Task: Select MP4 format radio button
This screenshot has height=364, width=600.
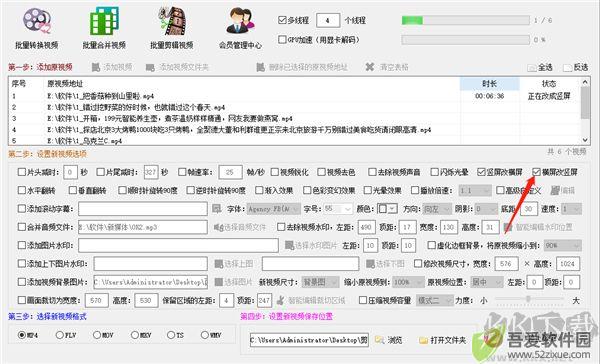Action: [x=22, y=335]
